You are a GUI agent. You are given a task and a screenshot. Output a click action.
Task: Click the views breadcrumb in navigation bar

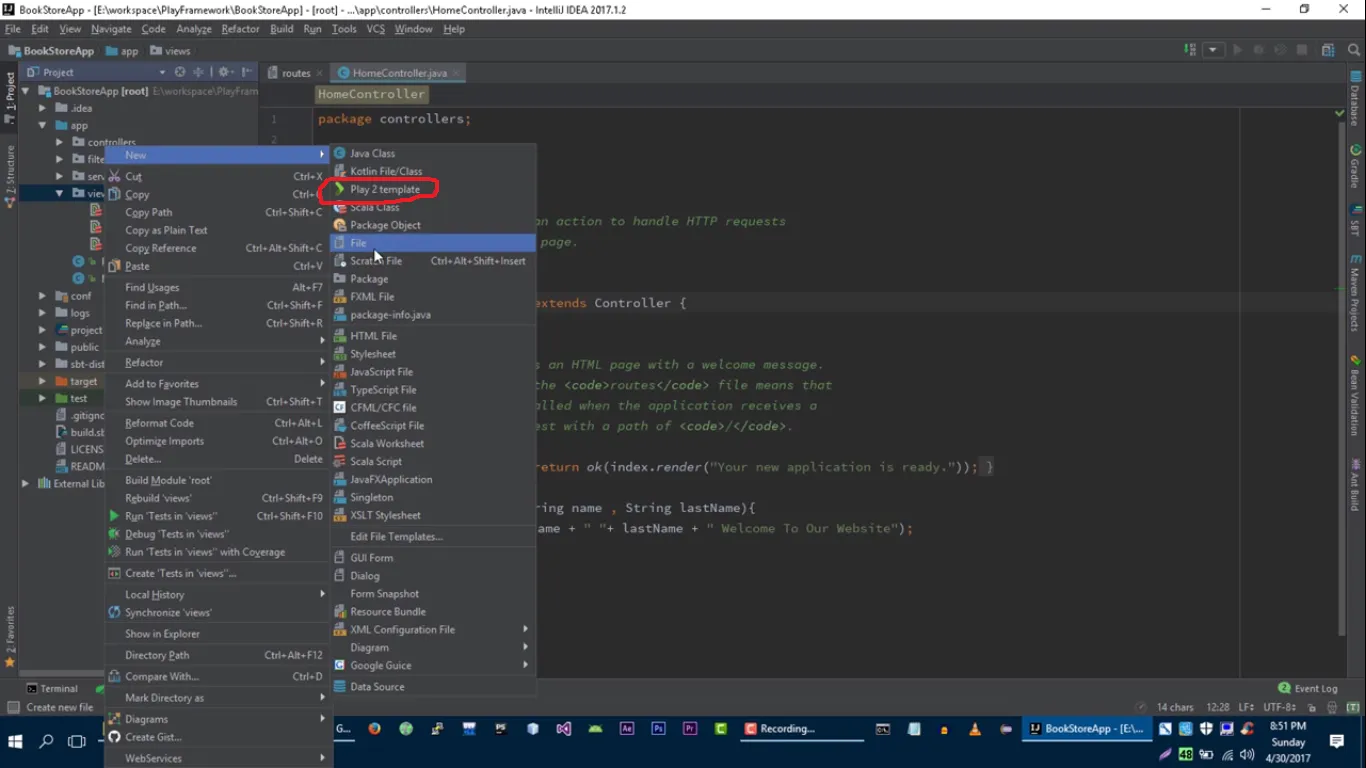[171, 51]
